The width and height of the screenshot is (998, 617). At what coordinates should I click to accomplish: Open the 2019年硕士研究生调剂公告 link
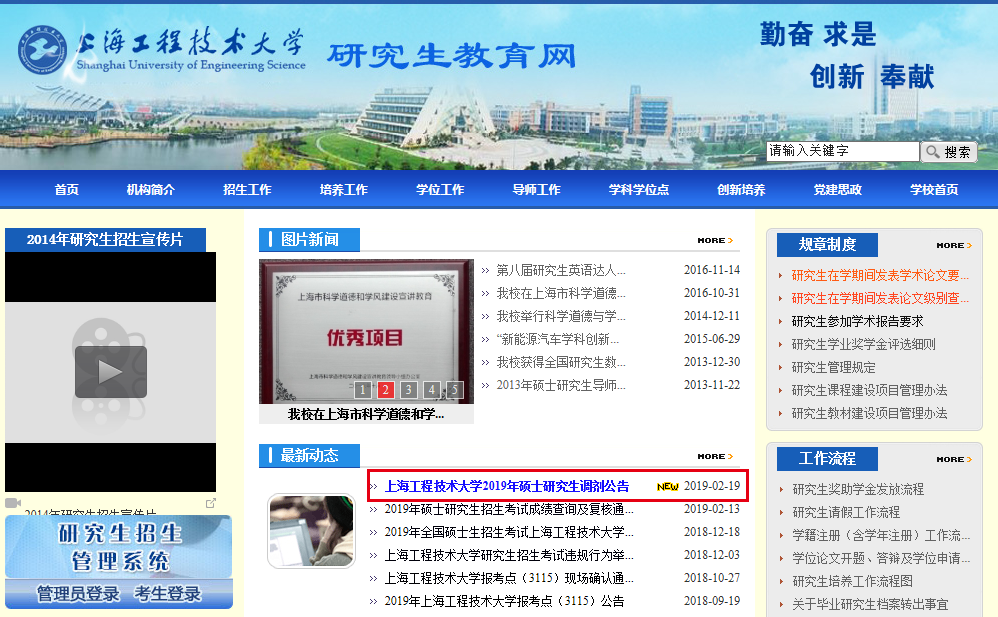pos(507,486)
